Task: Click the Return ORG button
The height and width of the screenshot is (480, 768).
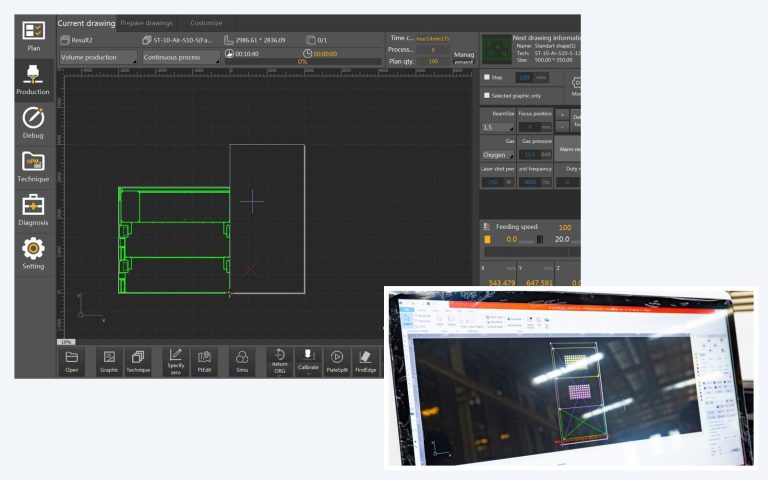Action: 280,361
